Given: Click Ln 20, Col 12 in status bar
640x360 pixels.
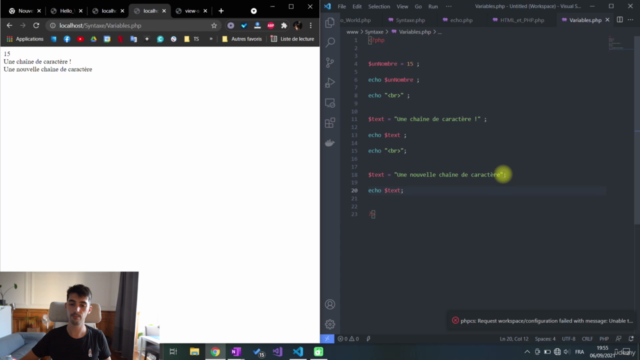Looking at the screenshot, I should (x=514, y=339).
